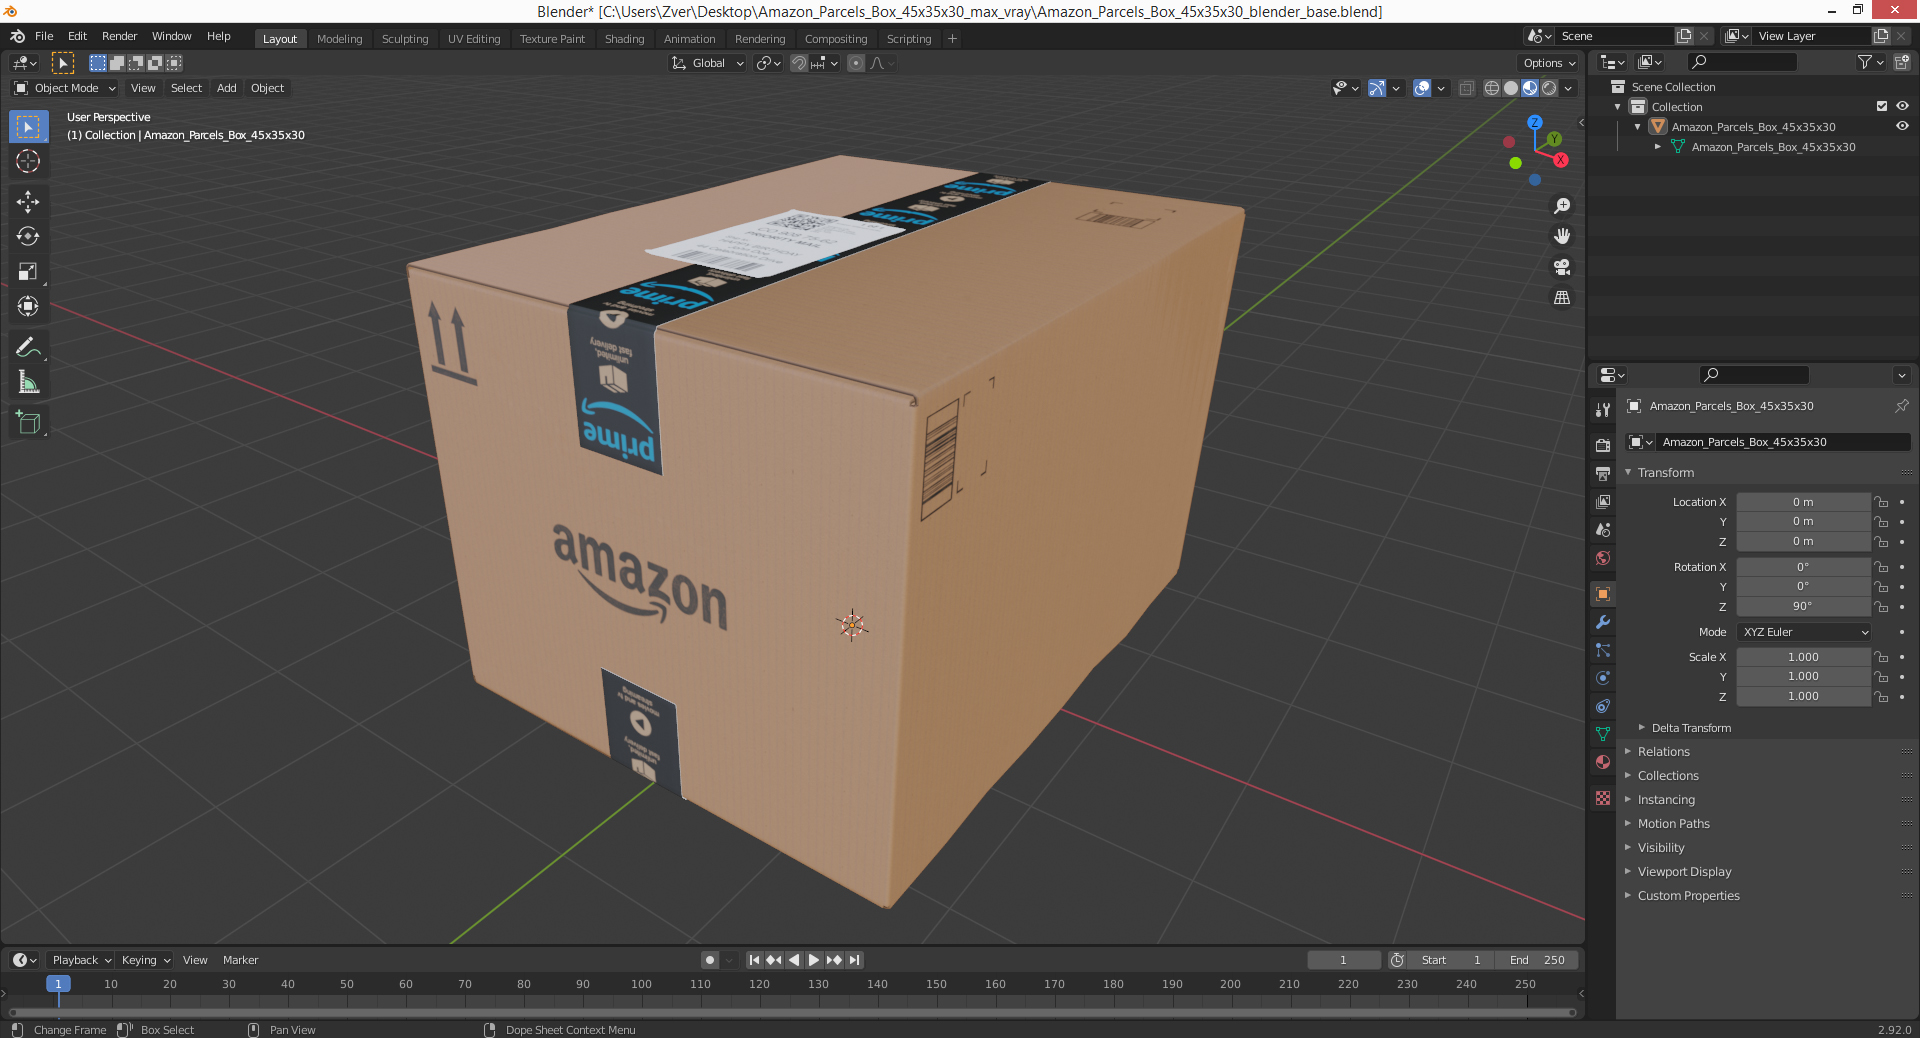
Task: Open rotation Mode XYZ Euler dropdown
Action: (1805, 632)
